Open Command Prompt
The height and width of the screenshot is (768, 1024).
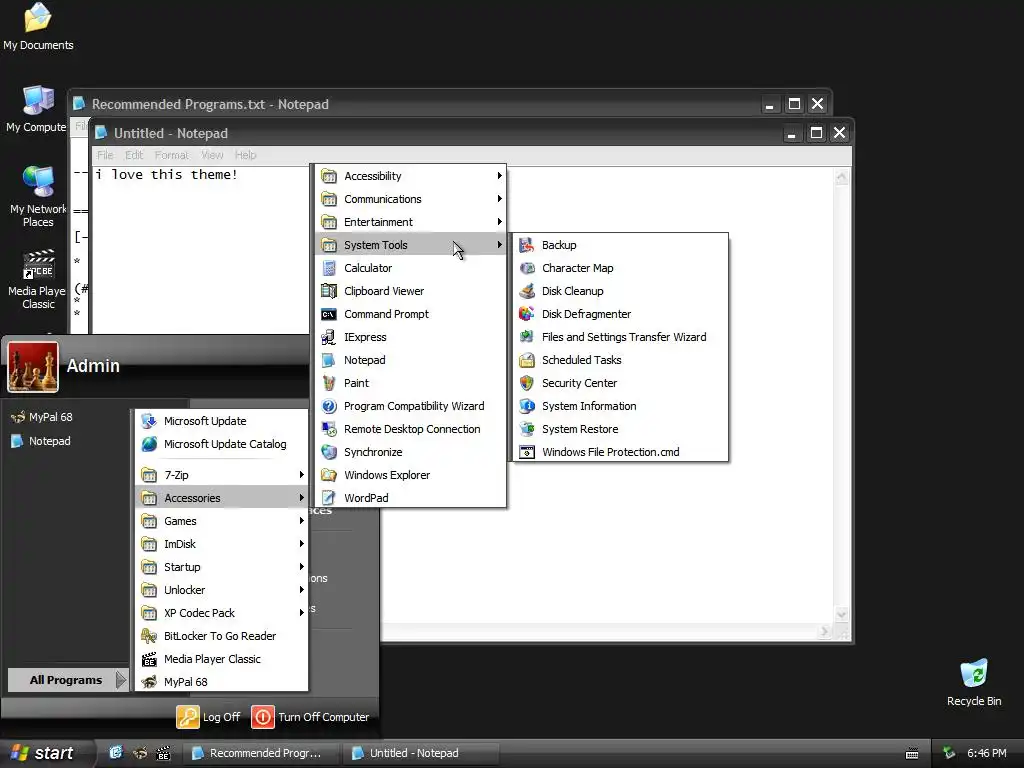pos(411,314)
